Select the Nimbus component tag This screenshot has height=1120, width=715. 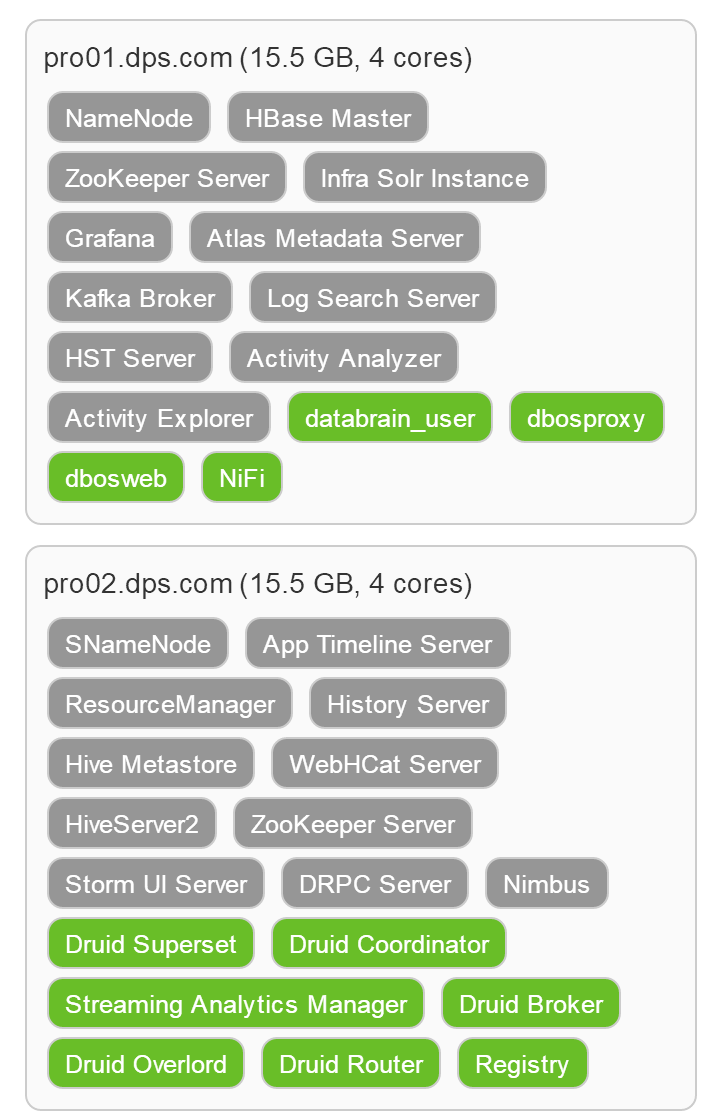[x=546, y=884]
